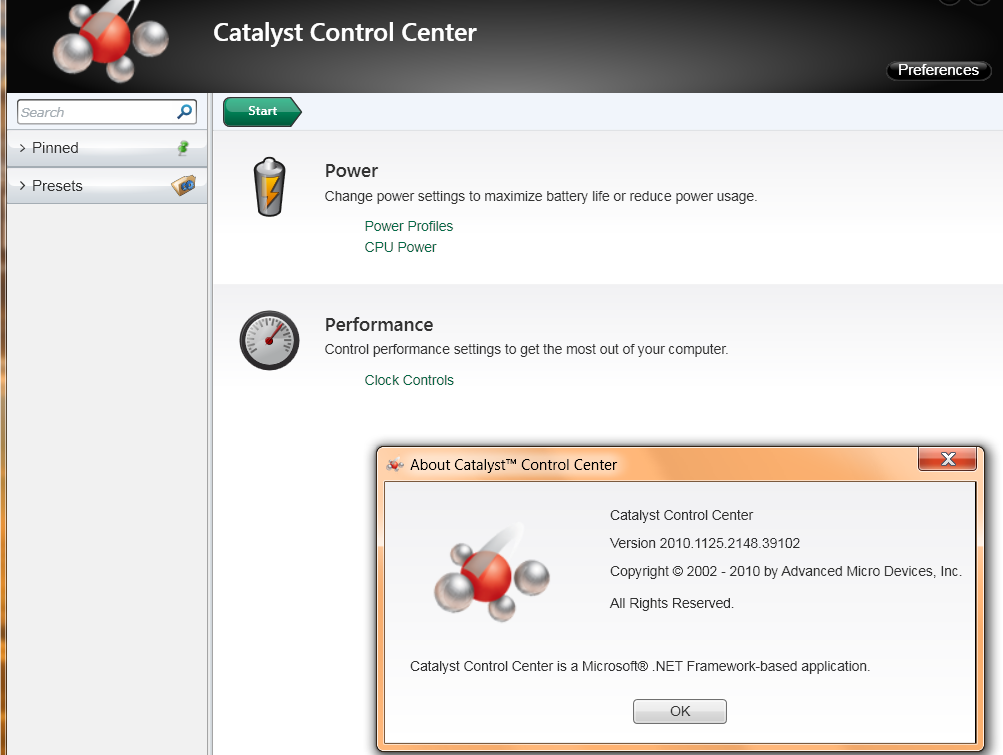Image resolution: width=1003 pixels, height=755 pixels.
Task: Click OK in the About dialog
Action: point(679,711)
